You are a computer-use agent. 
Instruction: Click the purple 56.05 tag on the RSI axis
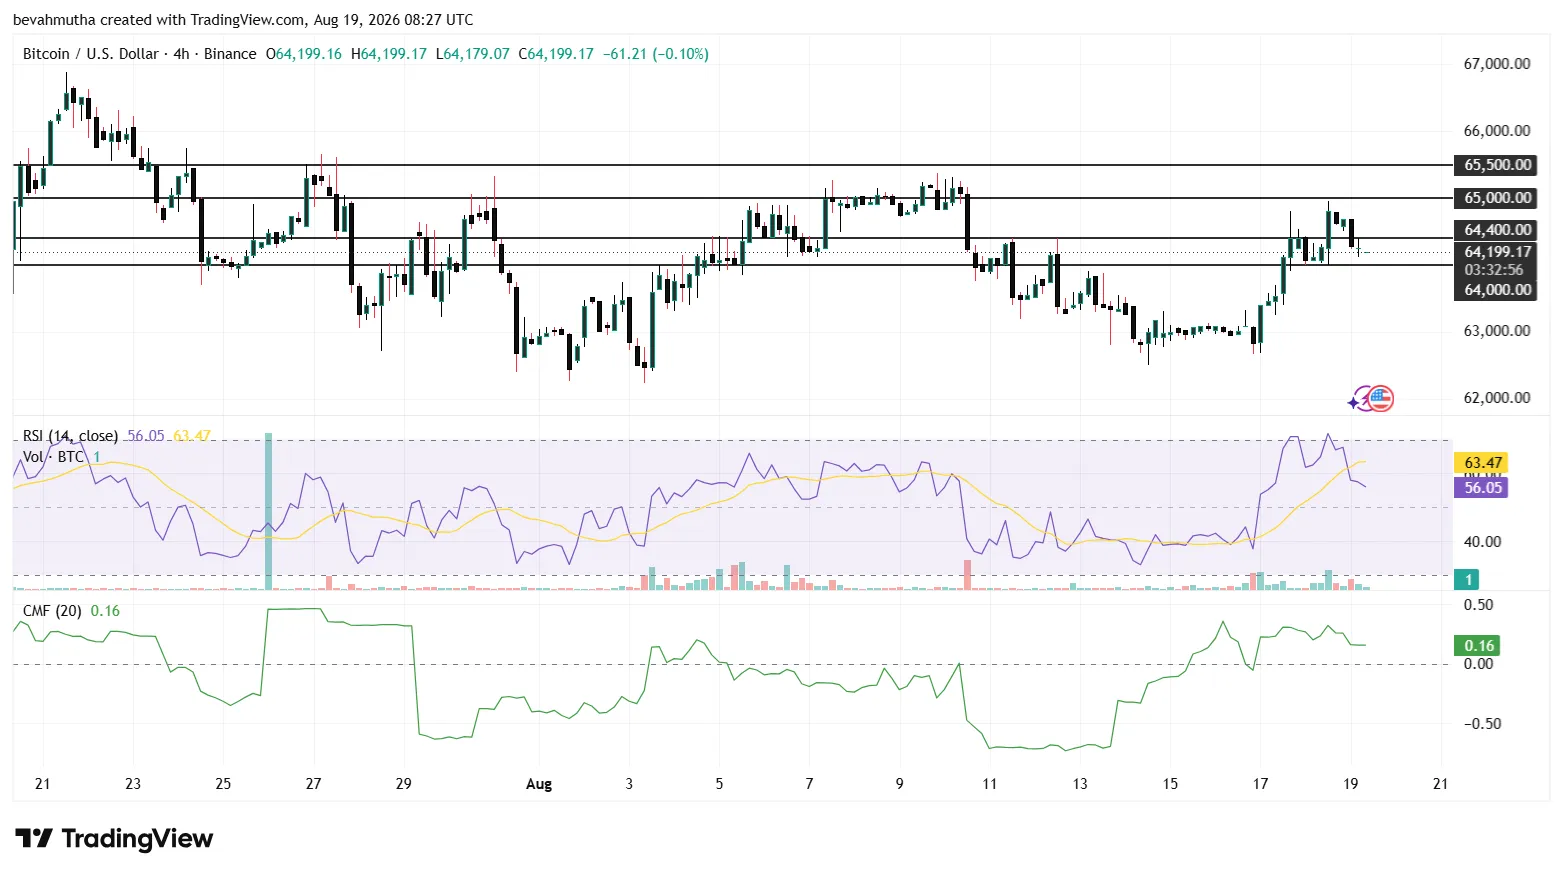[x=1480, y=488]
